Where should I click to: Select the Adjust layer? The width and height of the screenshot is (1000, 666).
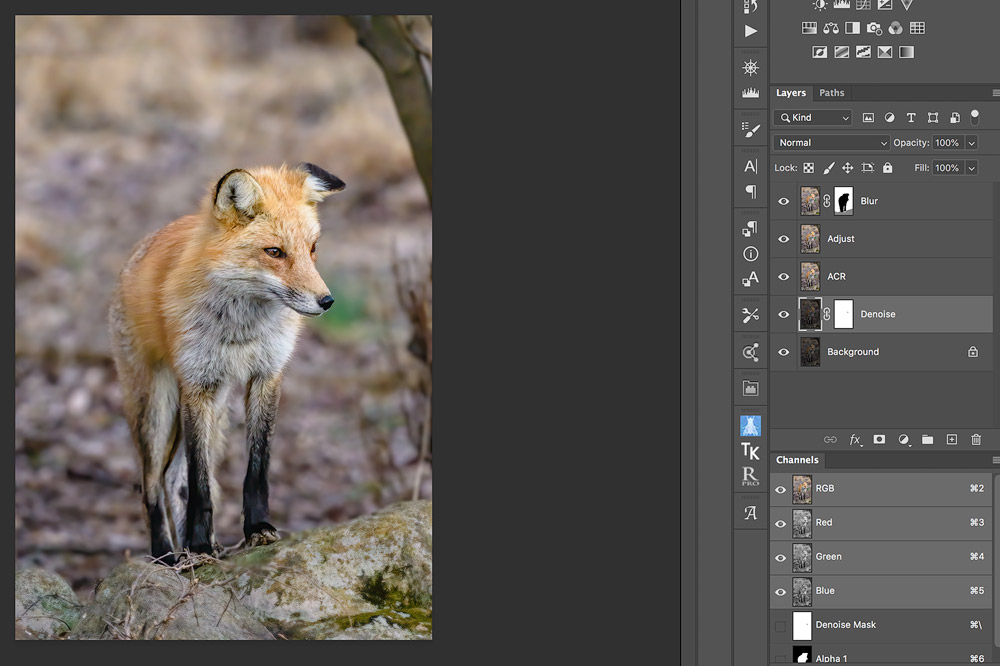tap(880, 239)
